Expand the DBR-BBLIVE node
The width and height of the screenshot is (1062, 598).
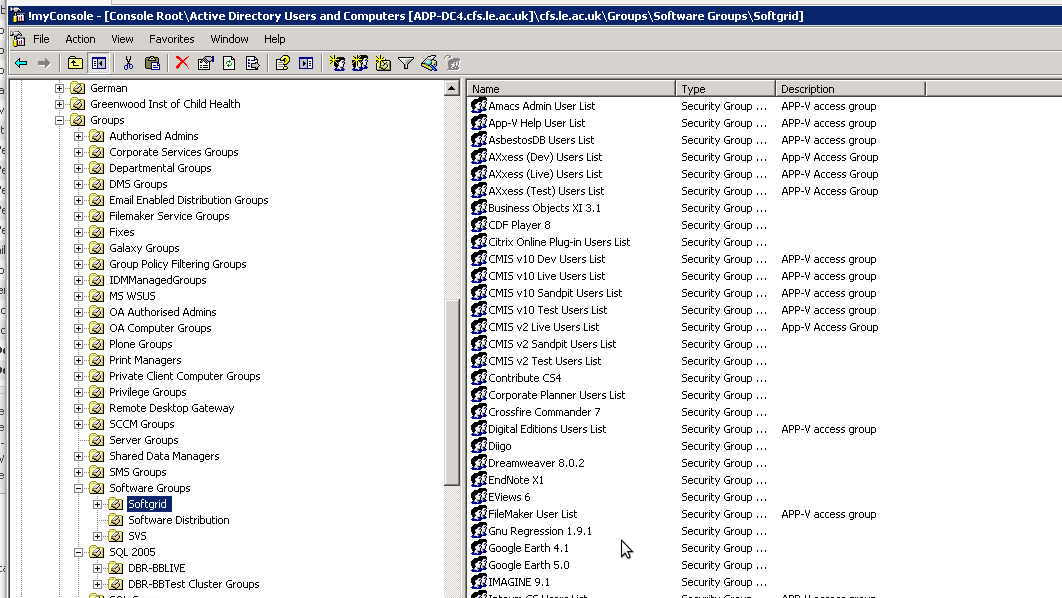[98, 568]
